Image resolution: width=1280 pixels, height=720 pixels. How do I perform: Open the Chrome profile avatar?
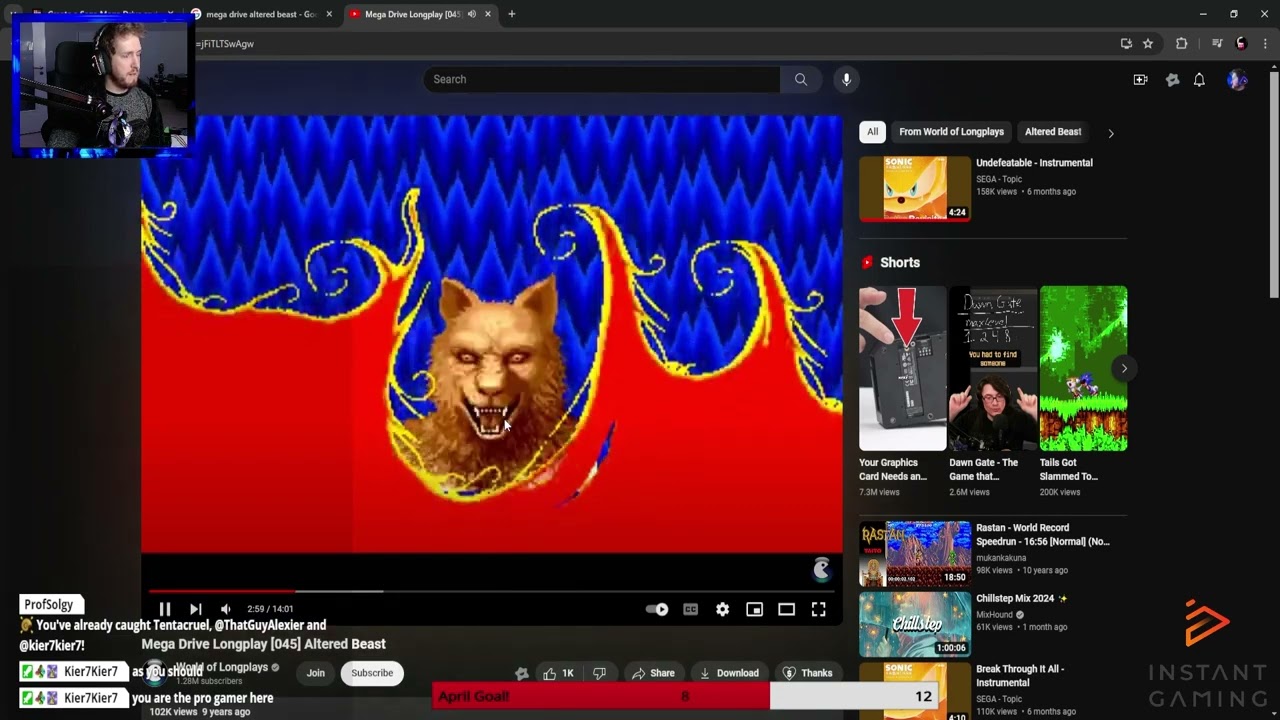pyautogui.click(x=1242, y=44)
